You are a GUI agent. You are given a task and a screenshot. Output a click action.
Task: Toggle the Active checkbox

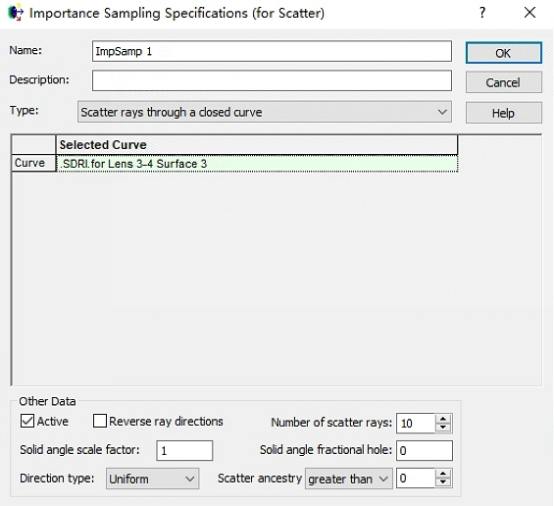(27, 421)
